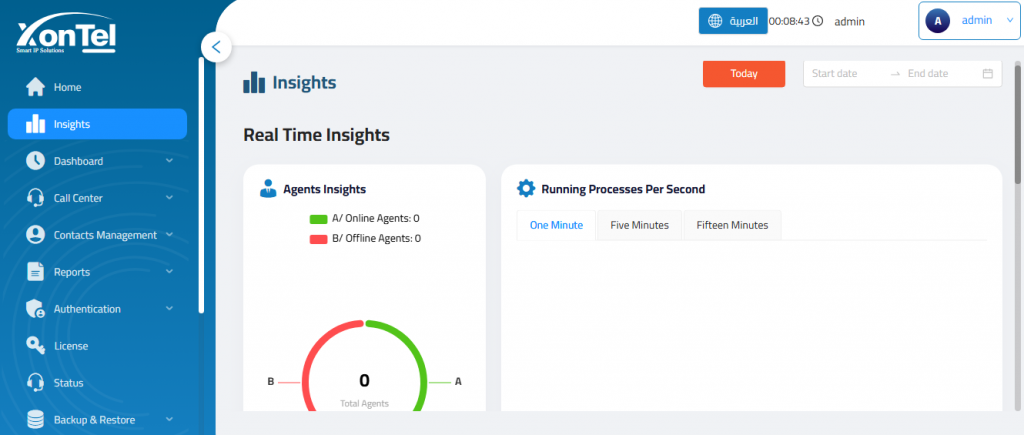The height and width of the screenshot is (435, 1024).
Task: Click the Running Processes gear icon
Action: (526, 189)
